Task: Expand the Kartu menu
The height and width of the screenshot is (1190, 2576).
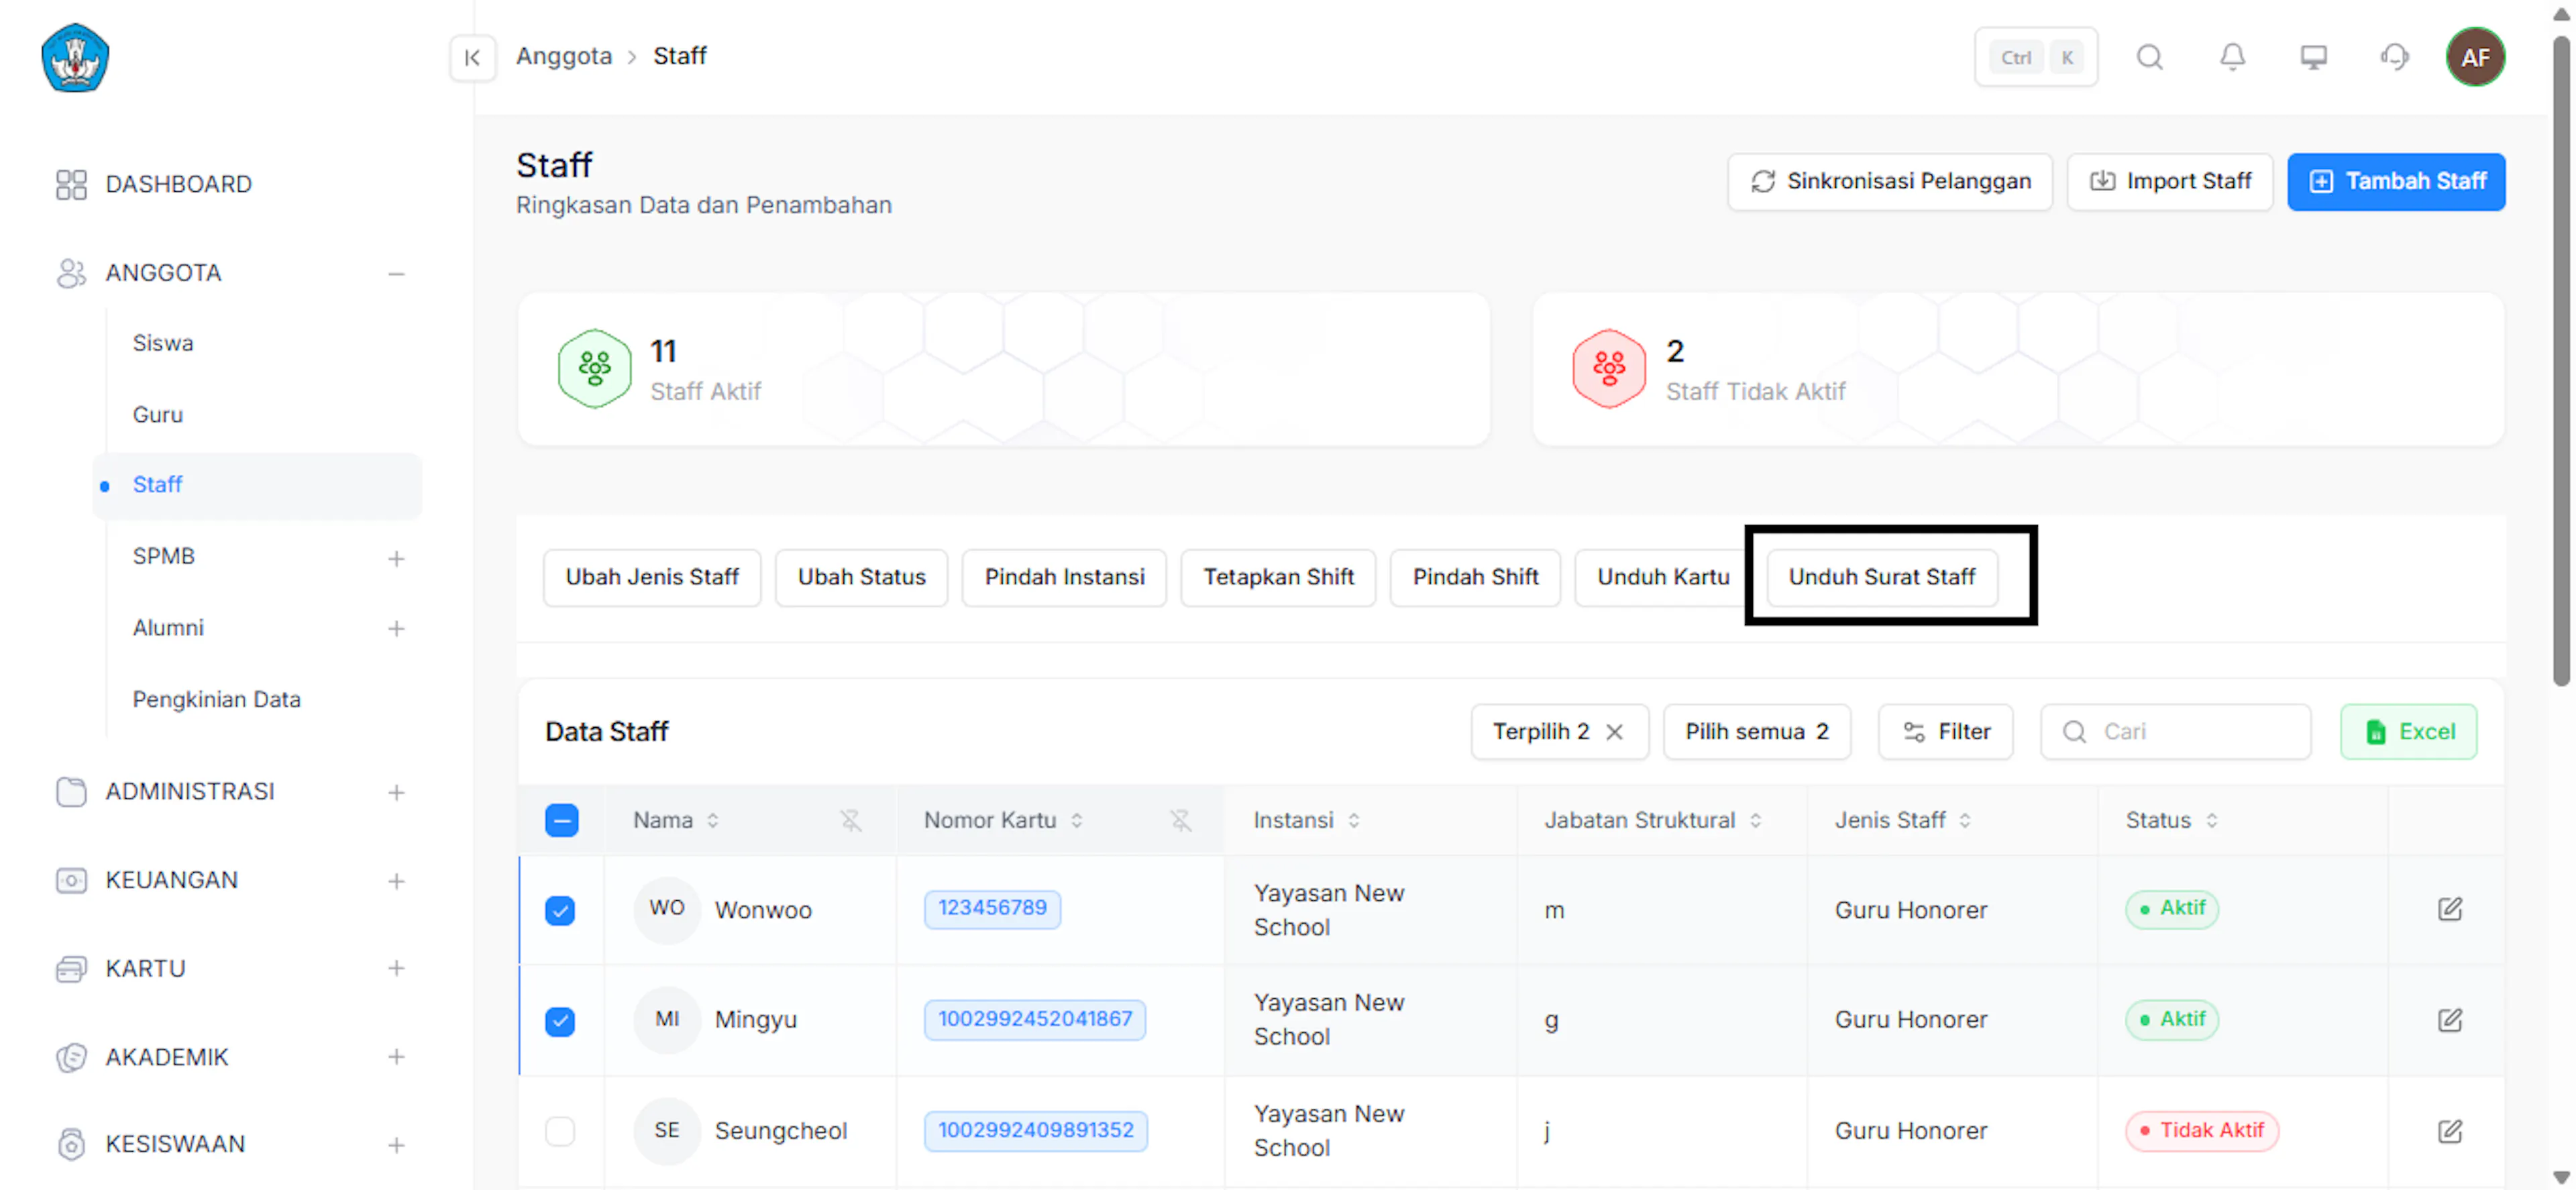Action: click(x=396, y=968)
